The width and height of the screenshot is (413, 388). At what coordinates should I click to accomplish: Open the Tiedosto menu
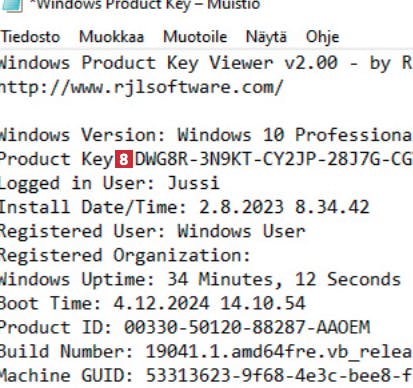[x=30, y=37]
